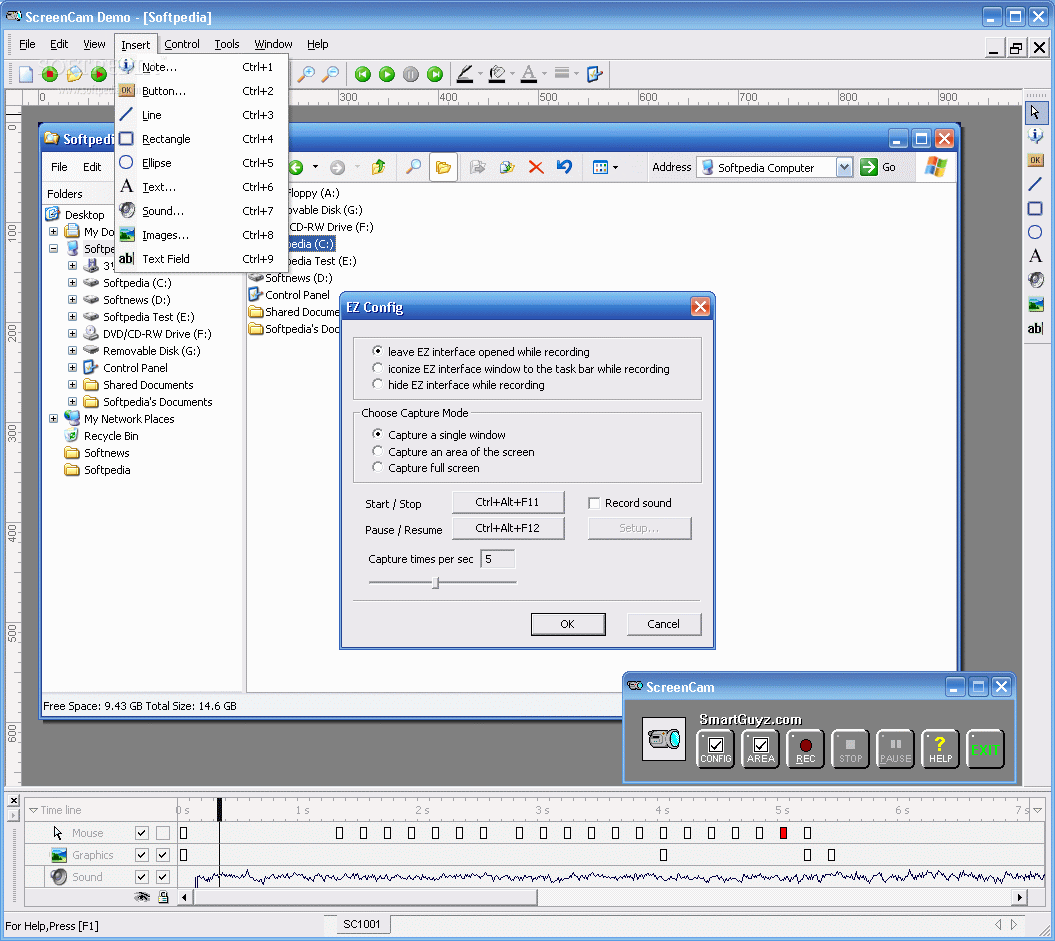Open the Address combo box dropdown

coord(844,167)
